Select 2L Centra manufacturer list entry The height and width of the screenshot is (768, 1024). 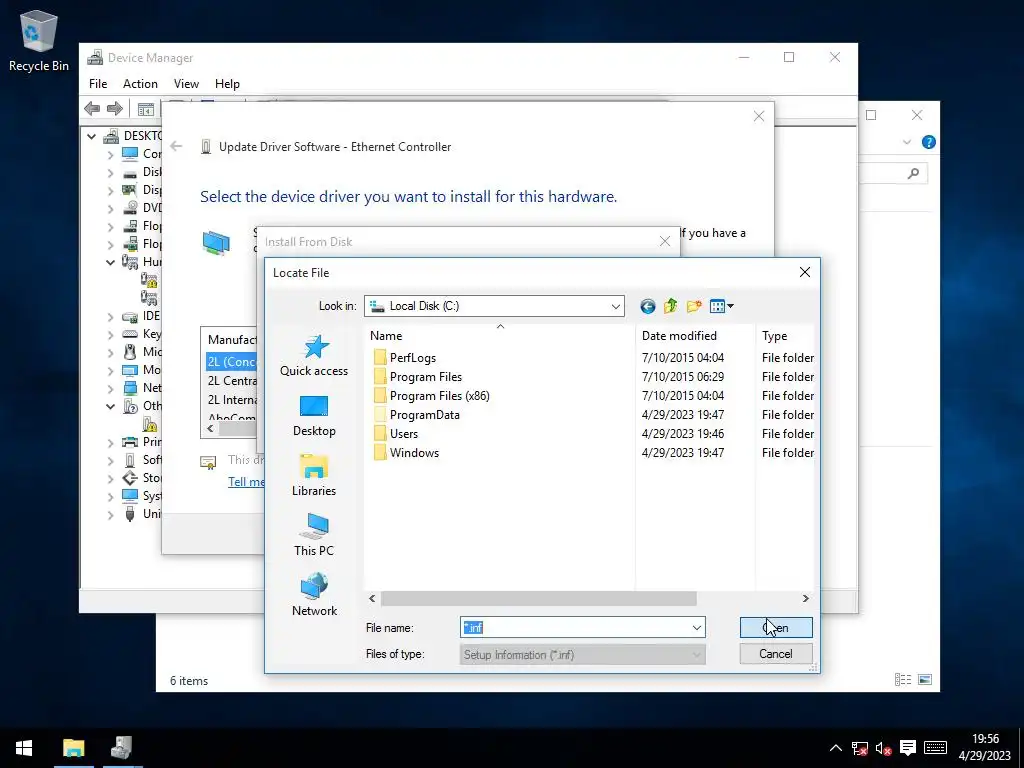[x=232, y=381]
